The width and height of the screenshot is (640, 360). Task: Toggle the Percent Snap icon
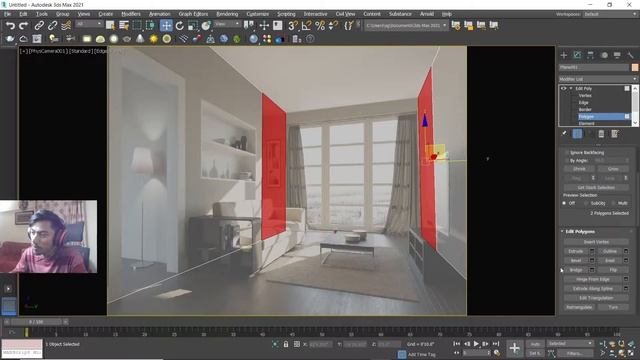pyautogui.click(x=320, y=26)
